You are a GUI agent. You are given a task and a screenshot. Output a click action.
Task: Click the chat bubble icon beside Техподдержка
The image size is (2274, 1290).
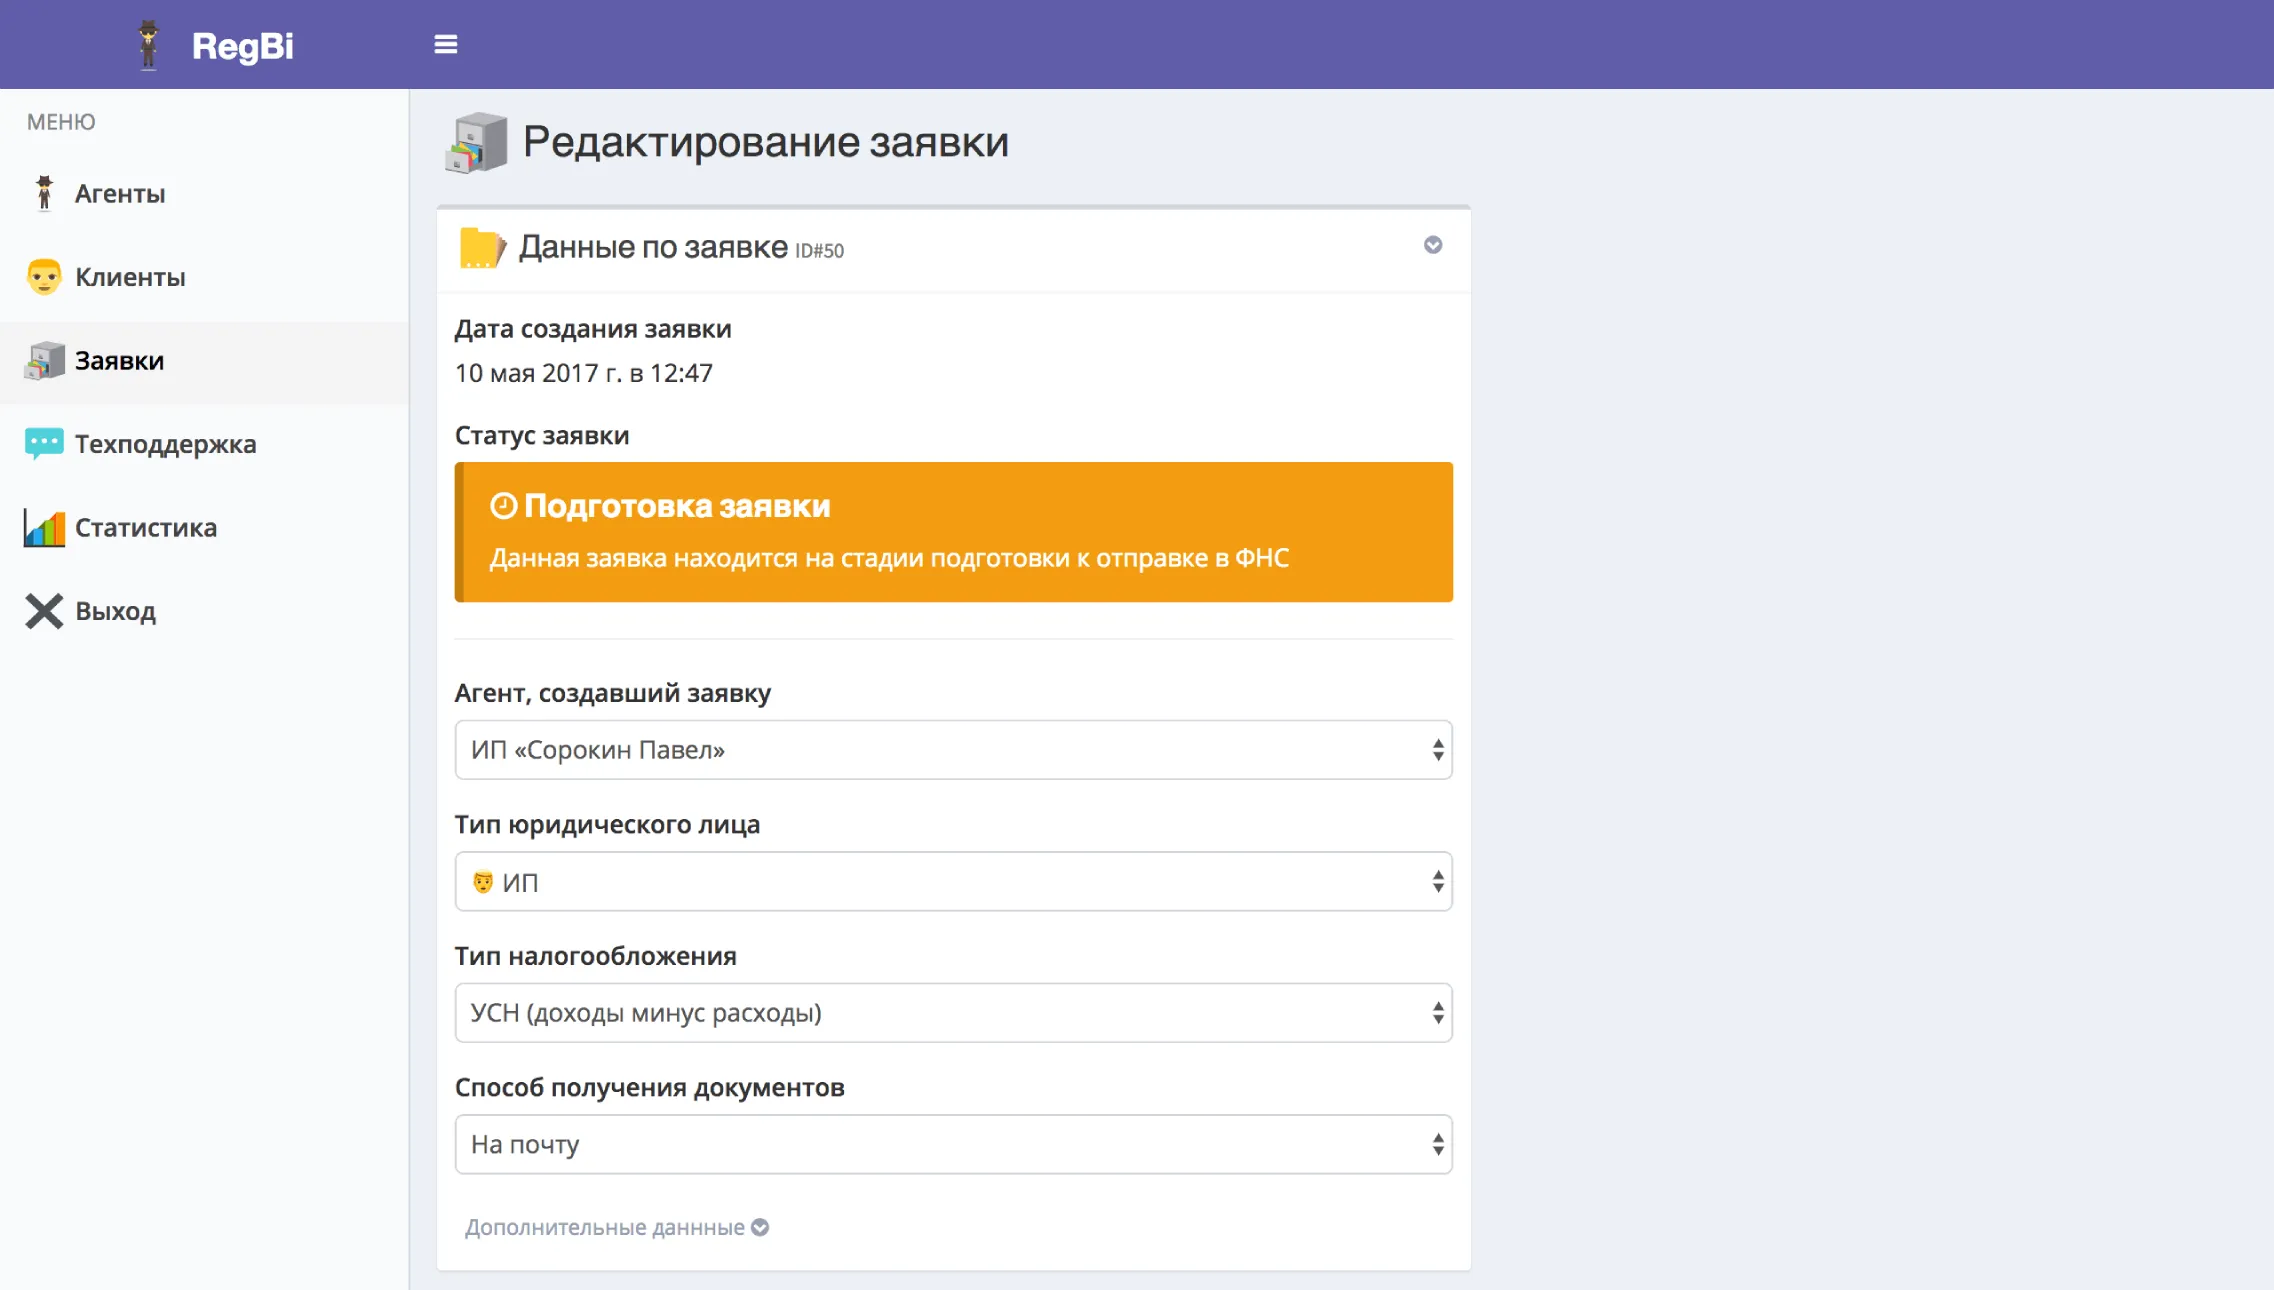point(44,443)
